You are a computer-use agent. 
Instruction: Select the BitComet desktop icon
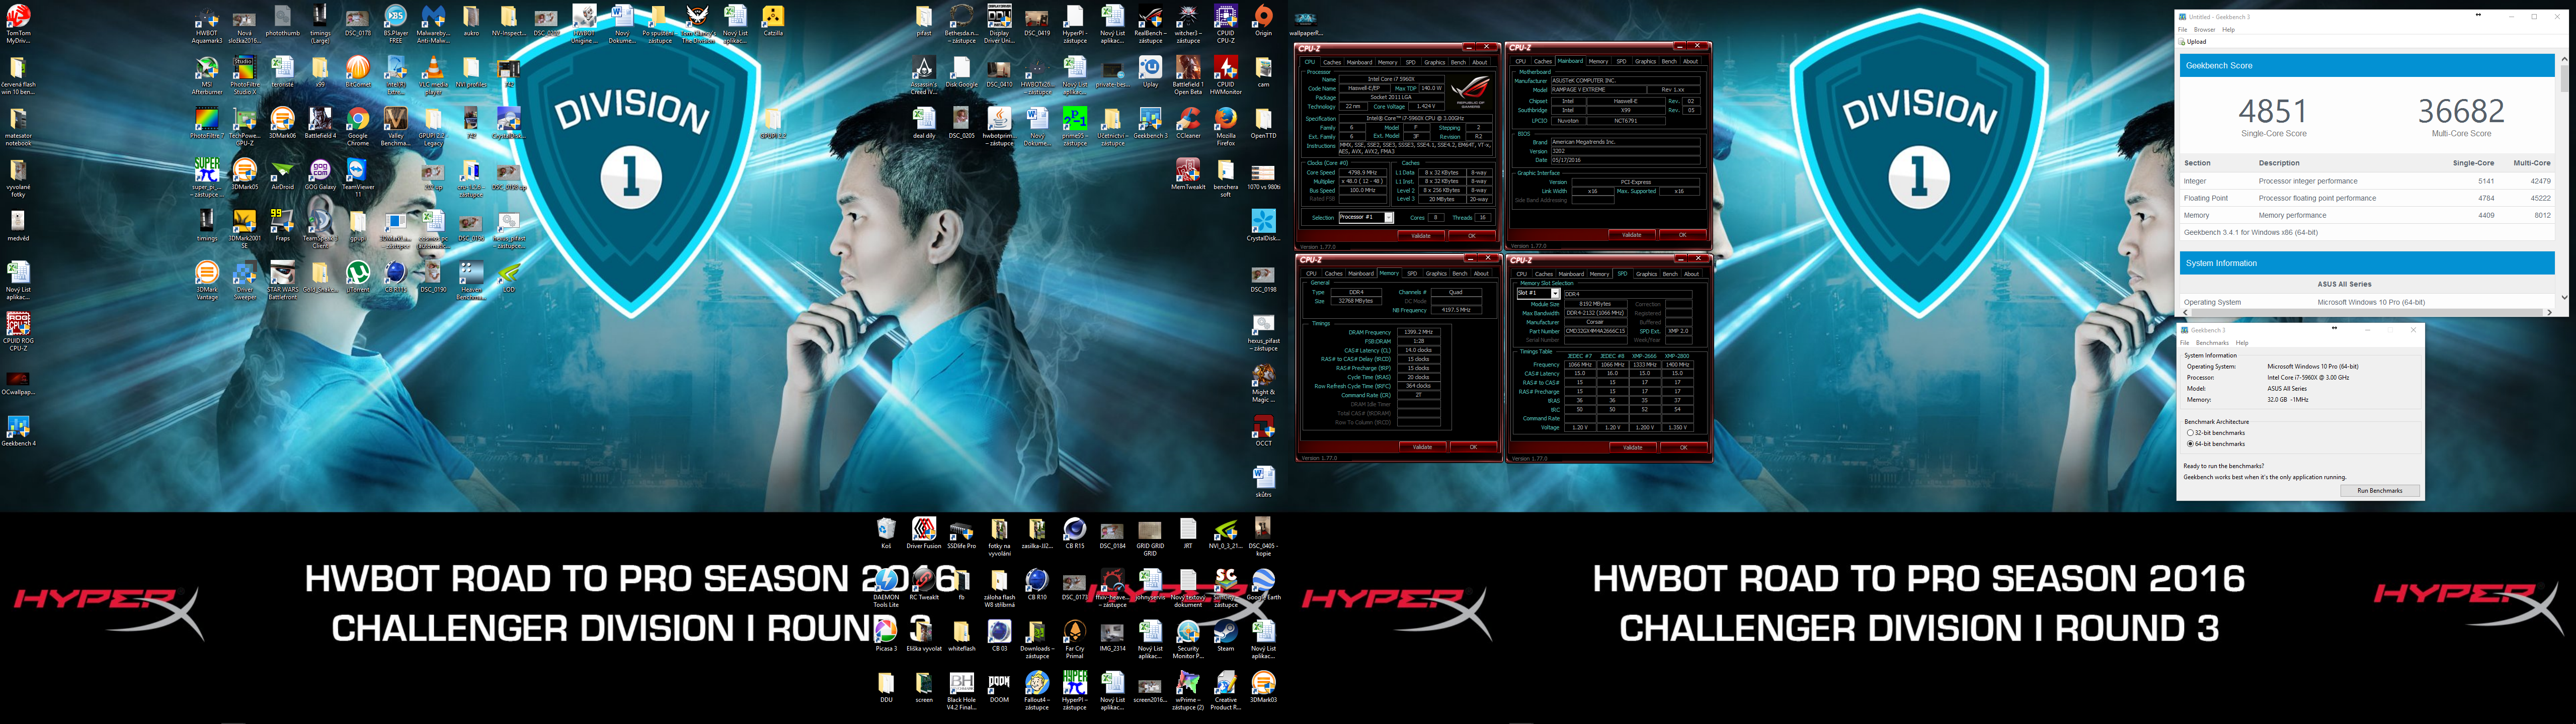click(357, 72)
